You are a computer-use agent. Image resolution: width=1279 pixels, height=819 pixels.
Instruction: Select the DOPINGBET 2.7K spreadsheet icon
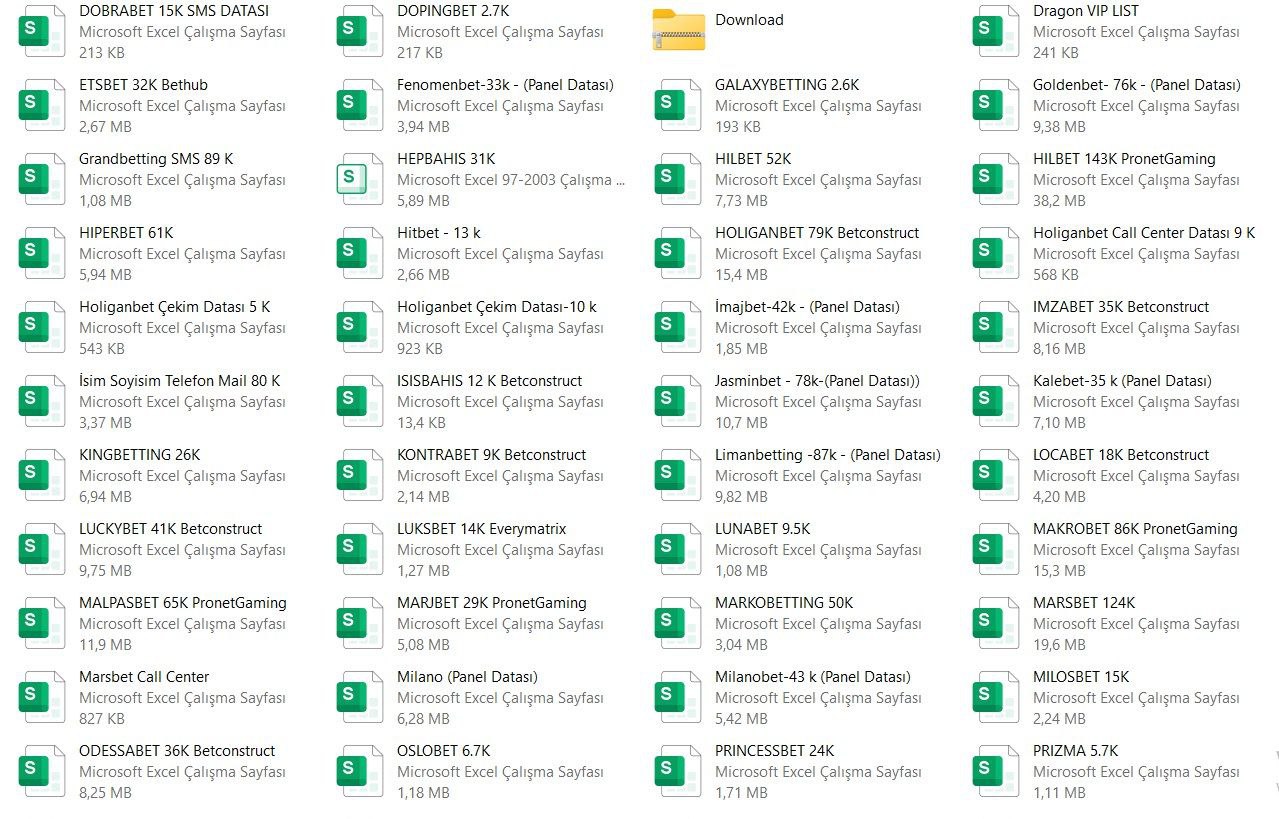360,31
